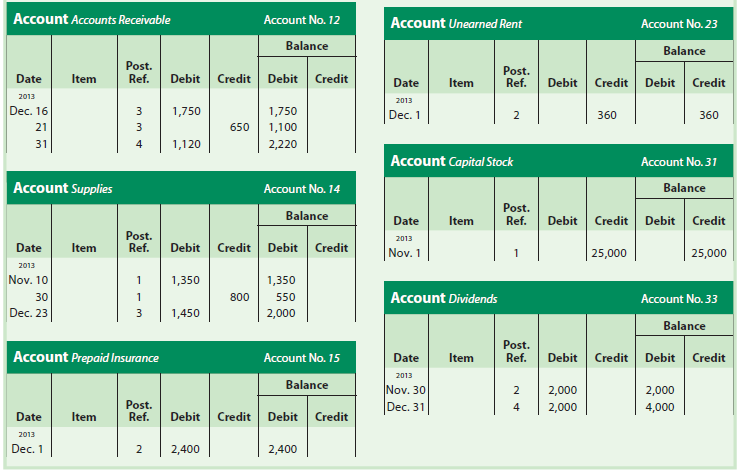Screen dimensions: 739x471
Task: Select the Account No. 14 label
Action: tap(302, 189)
